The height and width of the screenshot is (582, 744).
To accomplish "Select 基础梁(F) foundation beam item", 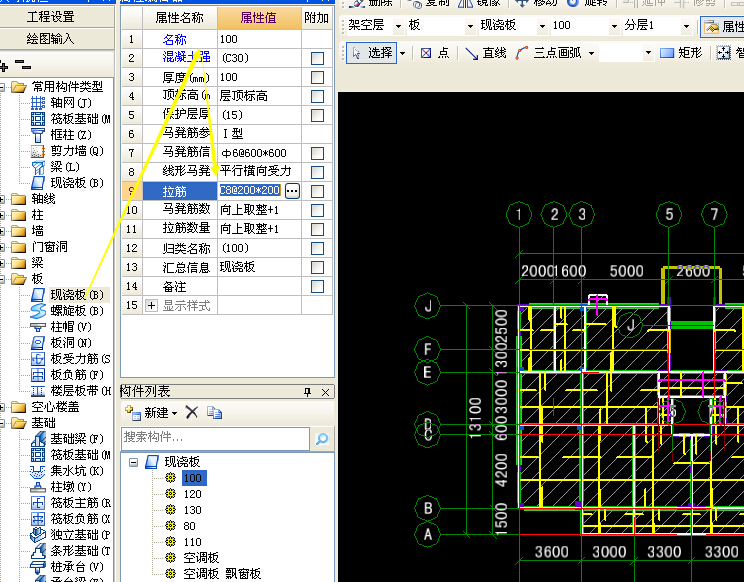I will 67,439.
